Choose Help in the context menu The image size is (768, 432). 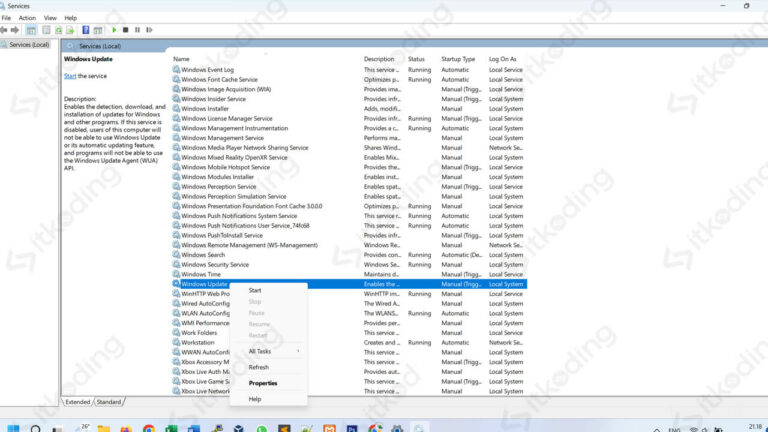268,399
